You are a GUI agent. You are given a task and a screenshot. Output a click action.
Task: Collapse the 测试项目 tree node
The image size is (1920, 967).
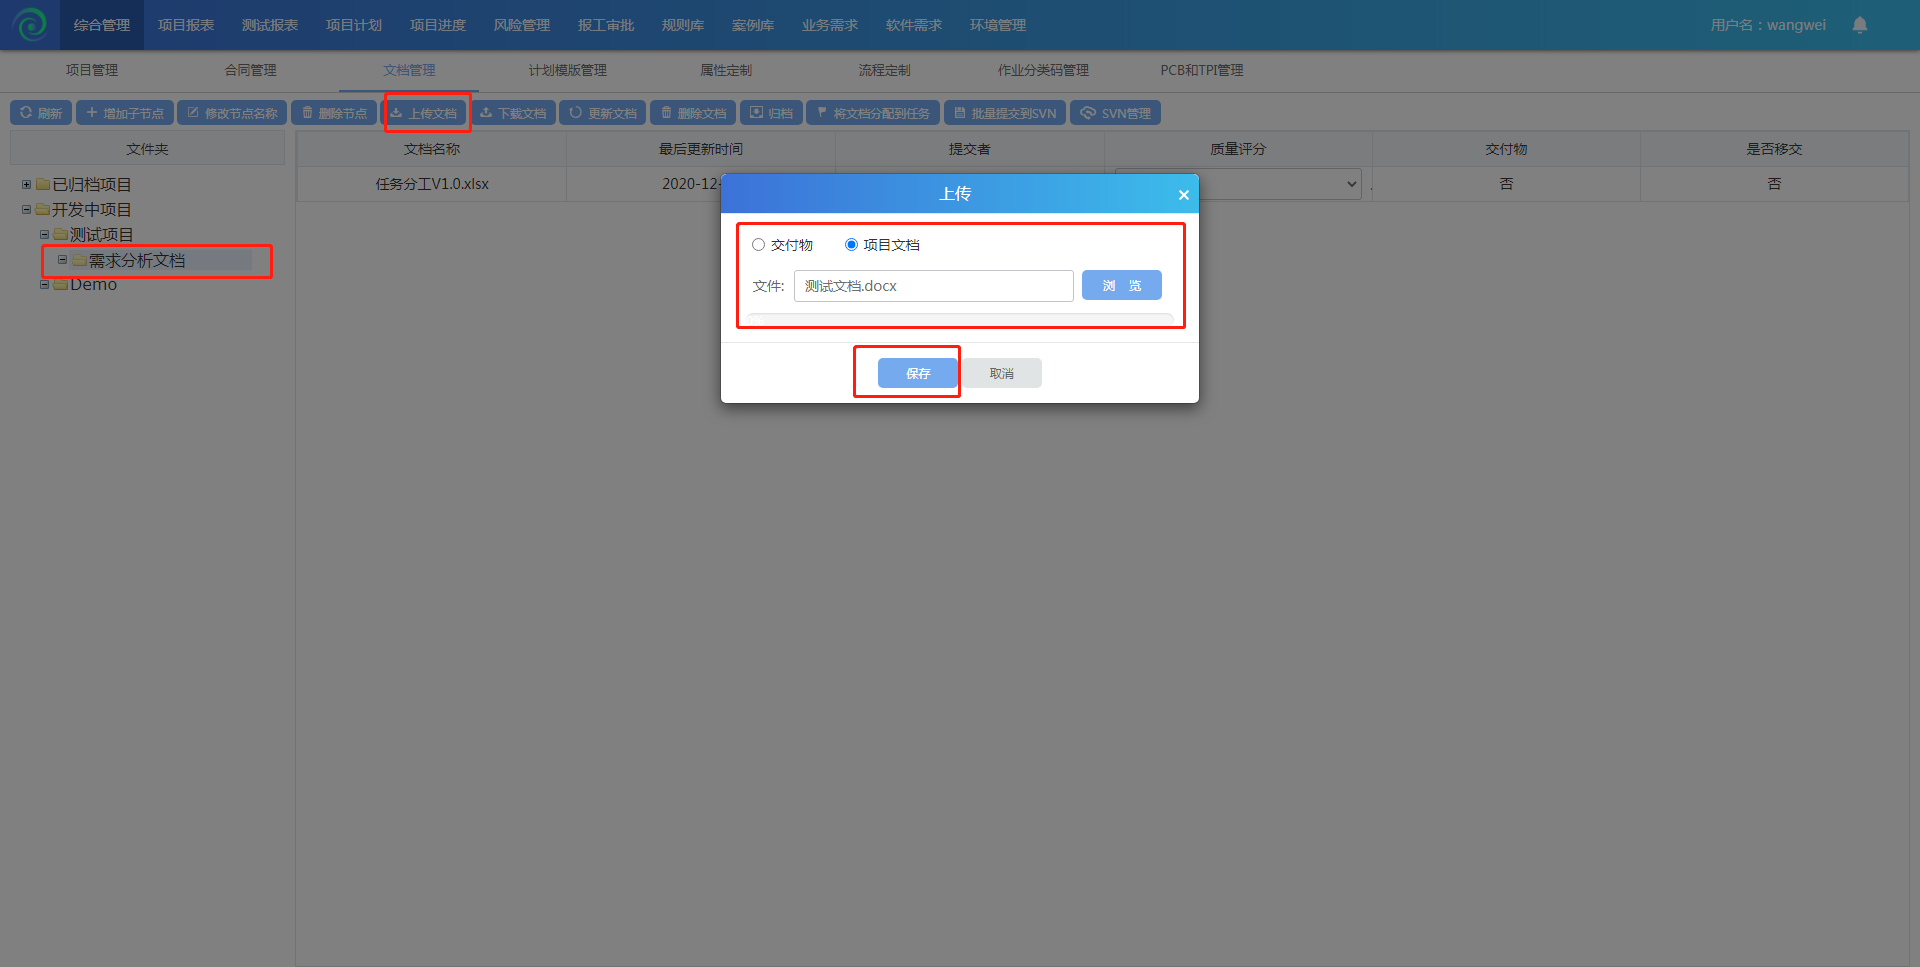click(44, 234)
